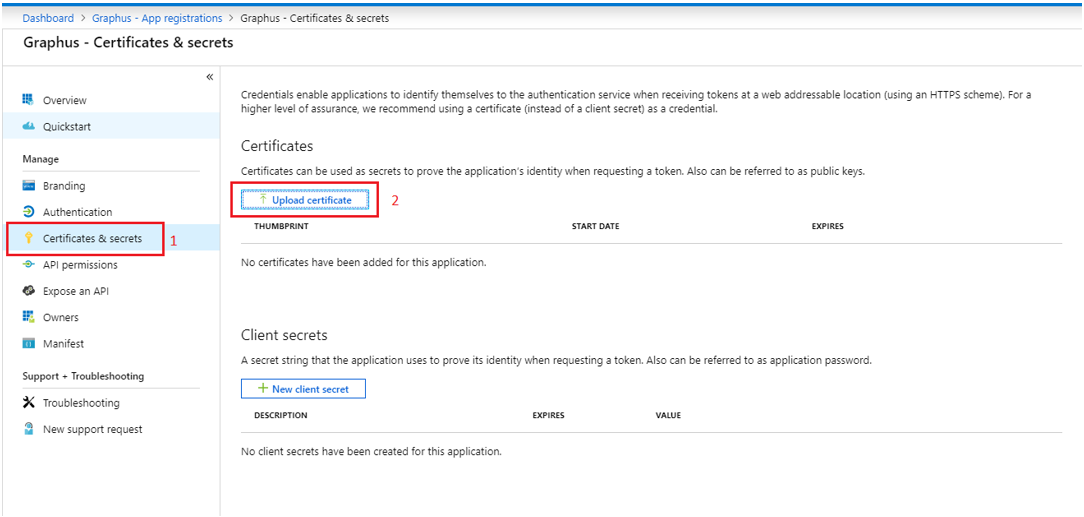Viewport: 1084px width, 517px height.
Task: Click the Graphus - Certificates & secrets breadcrumb
Action: click(x=315, y=19)
